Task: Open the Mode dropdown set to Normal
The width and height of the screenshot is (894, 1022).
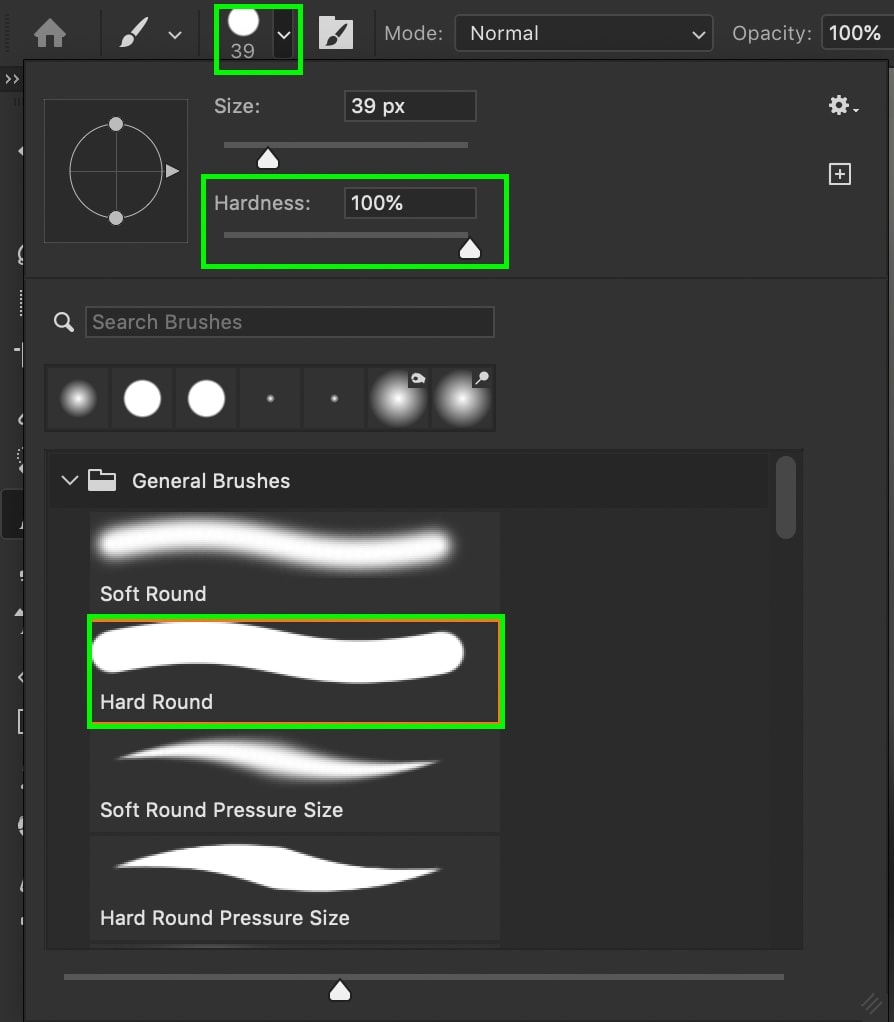Action: click(x=583, y=33)
